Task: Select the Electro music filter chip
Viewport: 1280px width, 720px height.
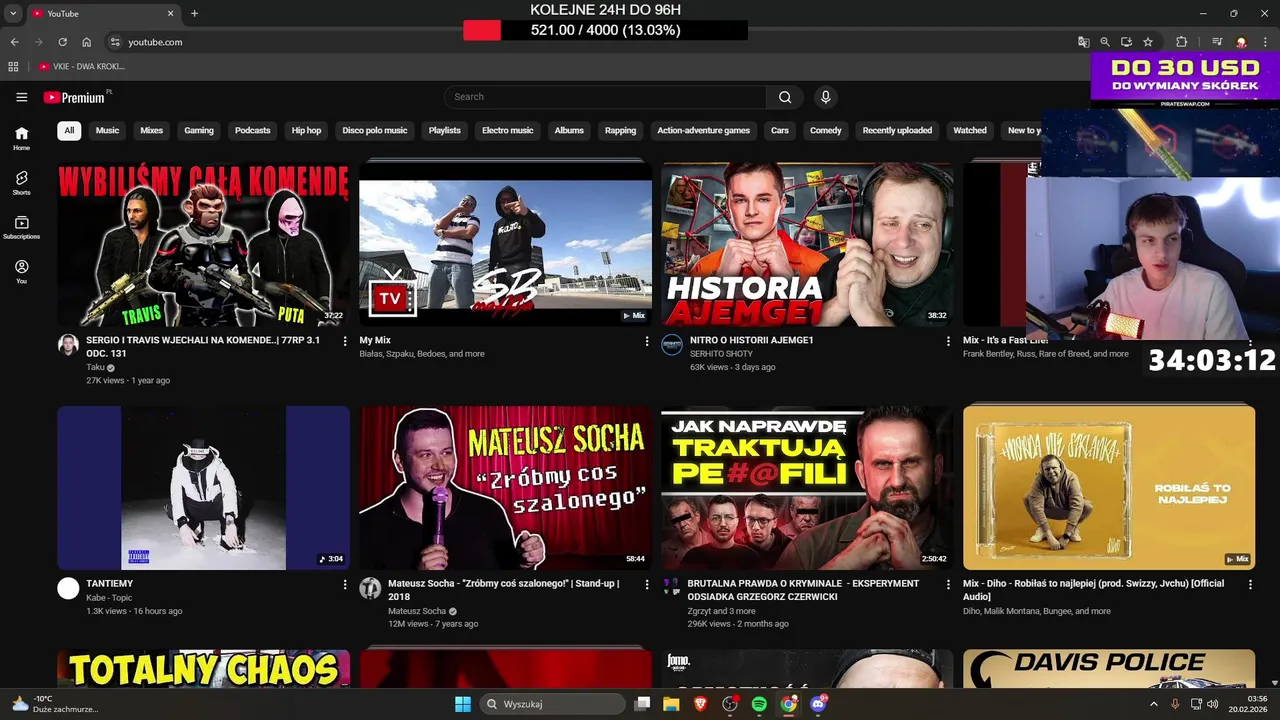Action: tap(508, 130)
